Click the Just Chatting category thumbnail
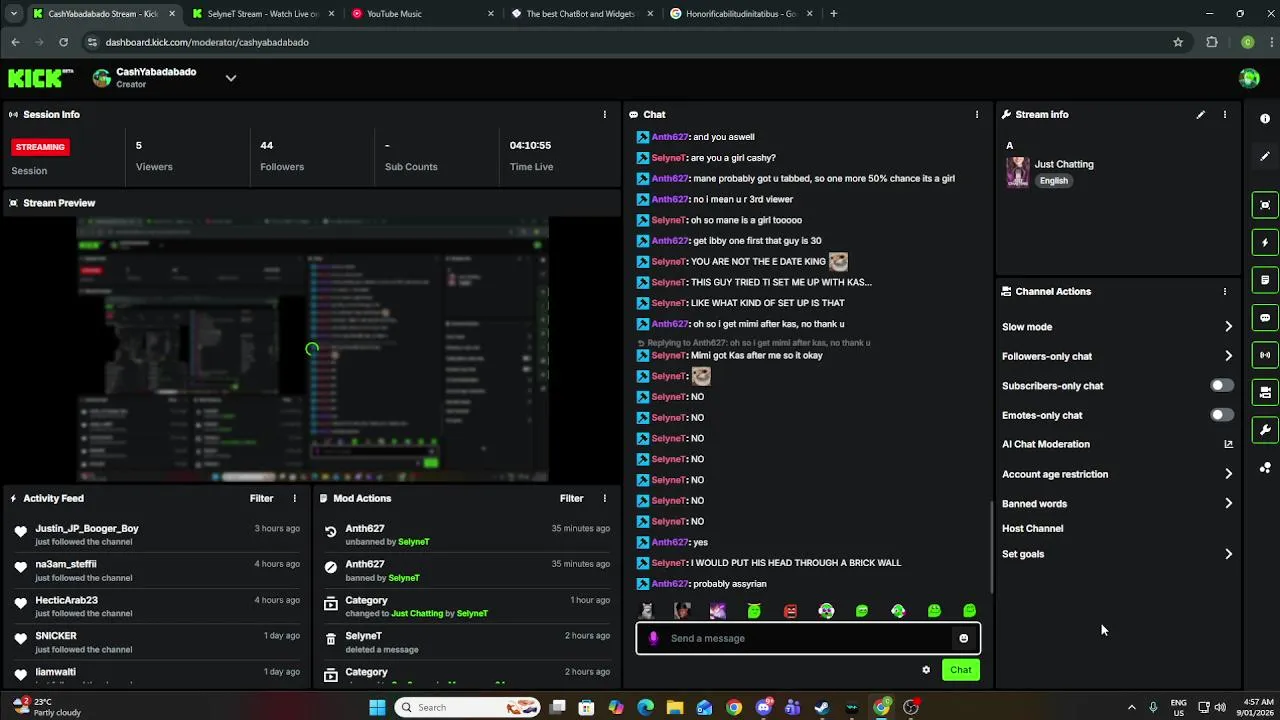Screen dimensions: 1280x720 pyautogui.click(x=1017, y=172)
